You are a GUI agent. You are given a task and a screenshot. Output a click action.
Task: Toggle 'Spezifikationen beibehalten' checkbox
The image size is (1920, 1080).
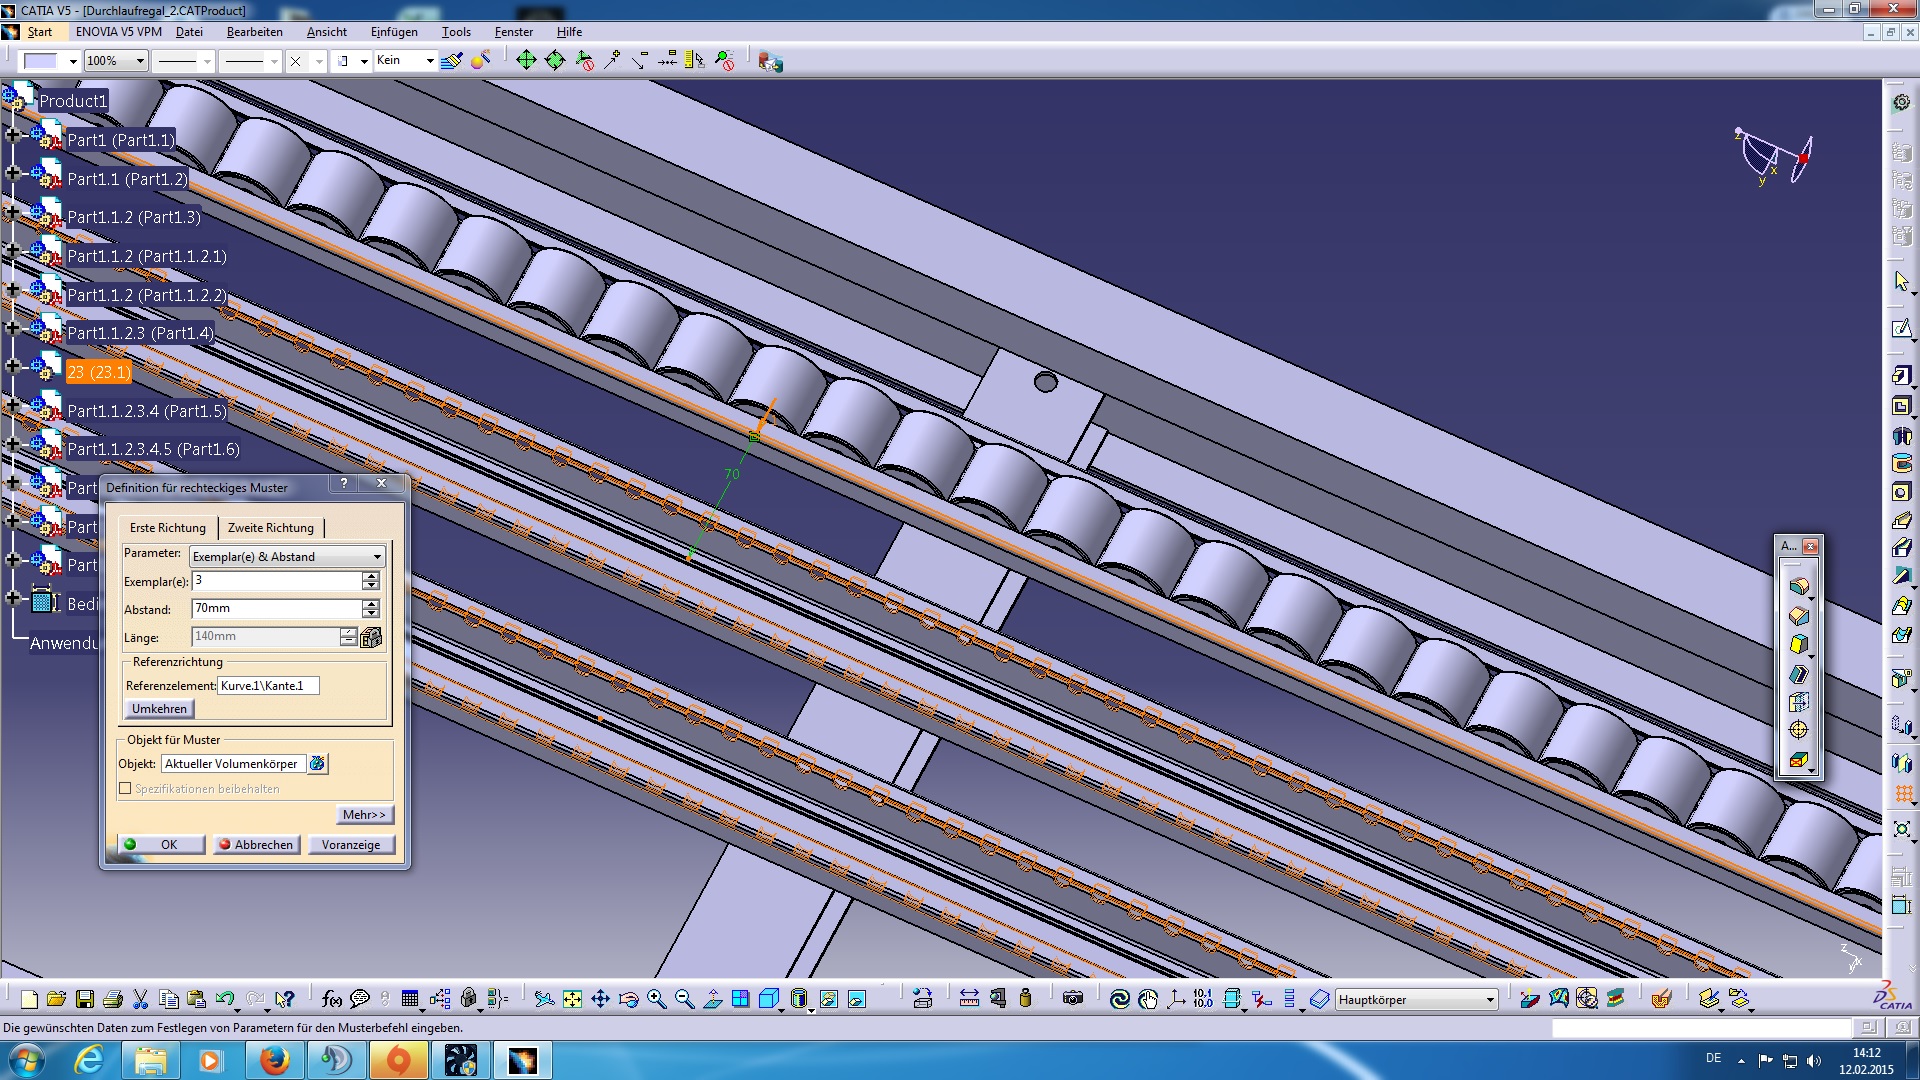125,789
